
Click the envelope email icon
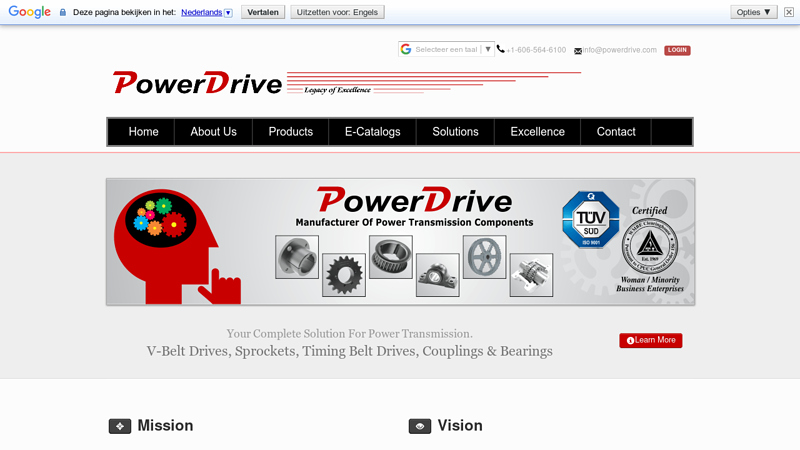pyautogui.click(x=578, y=51)
